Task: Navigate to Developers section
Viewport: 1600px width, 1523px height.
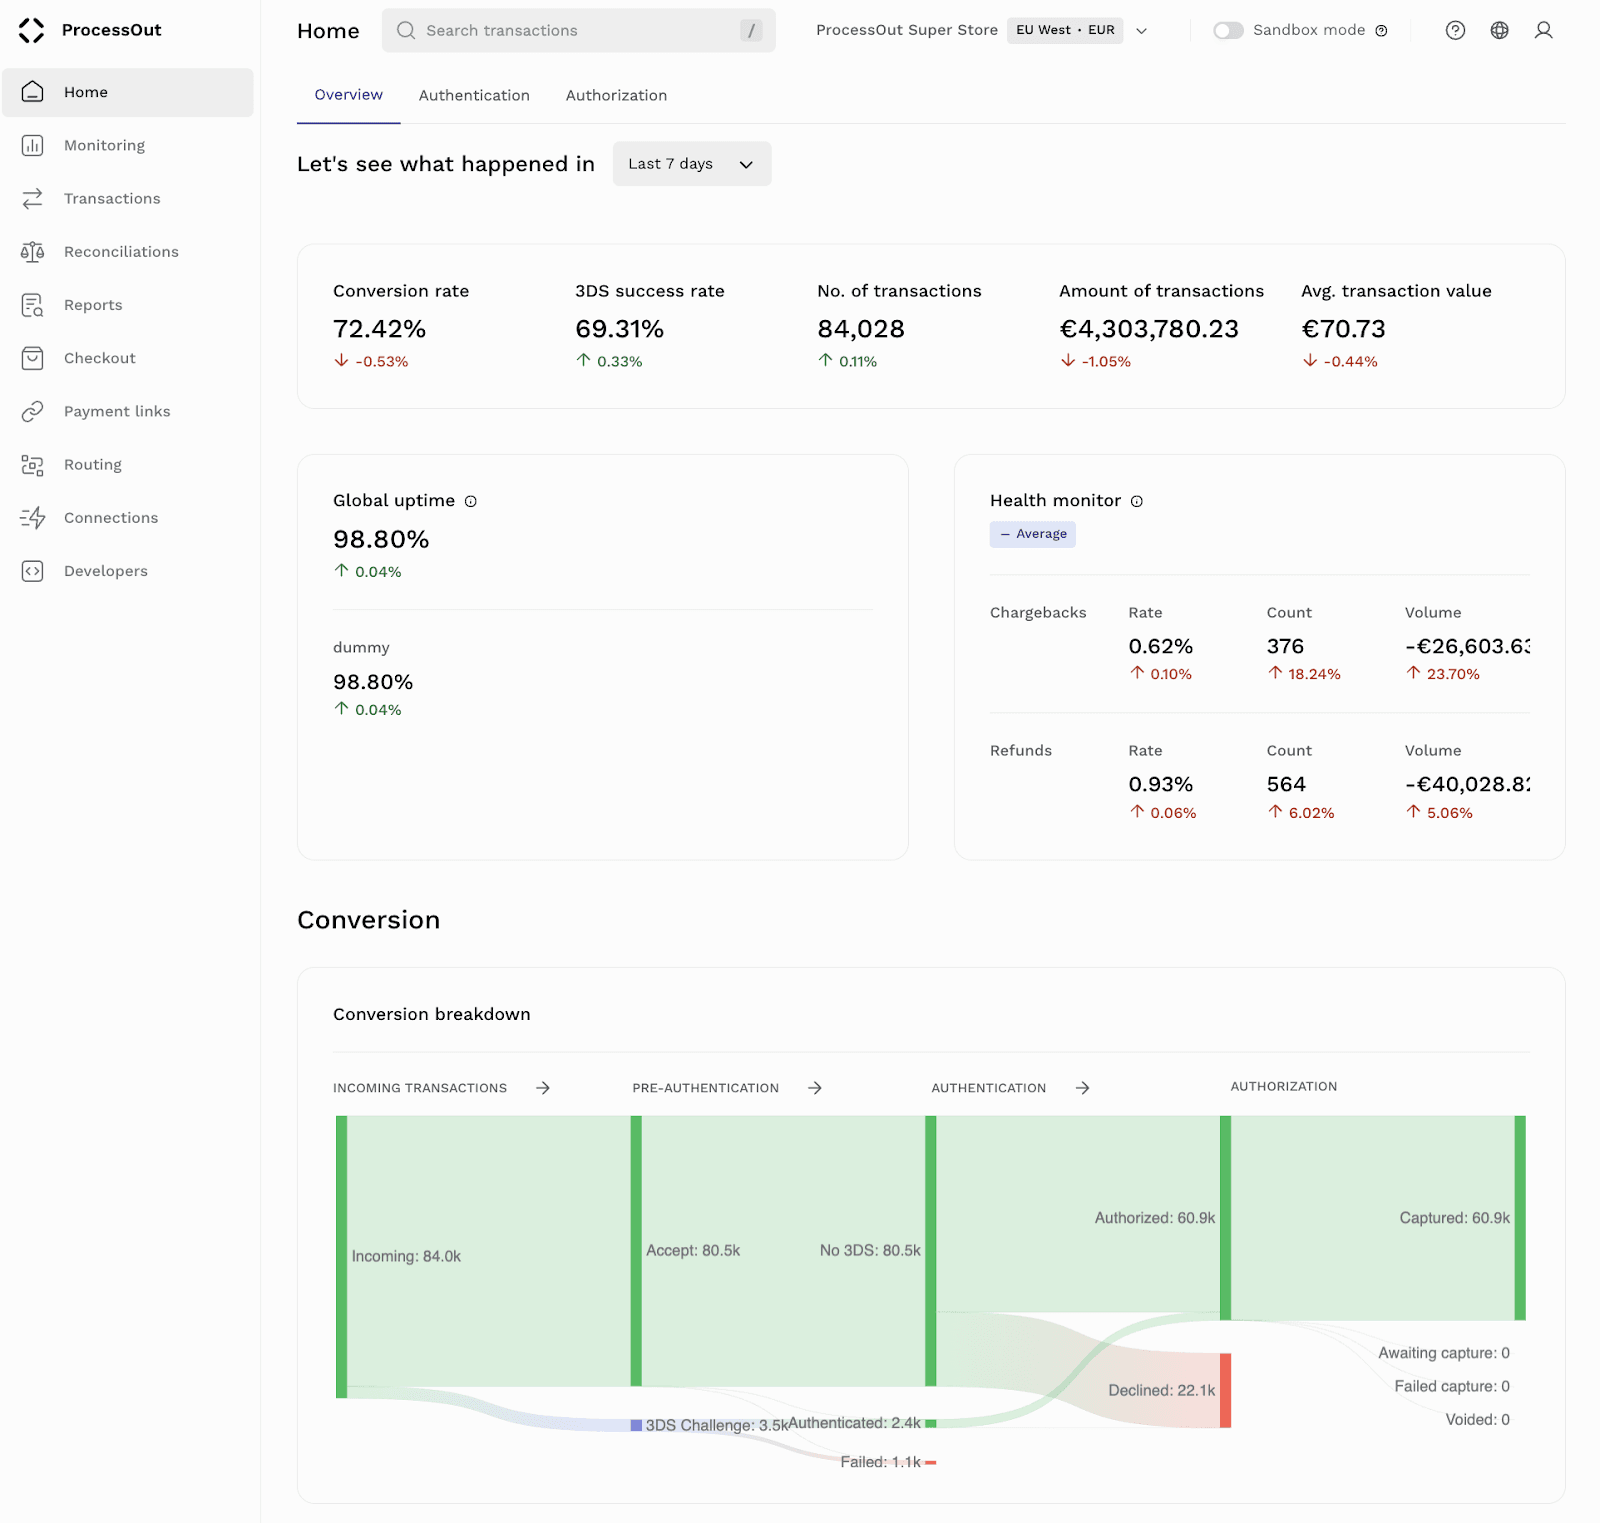Action: click(105, 571)
